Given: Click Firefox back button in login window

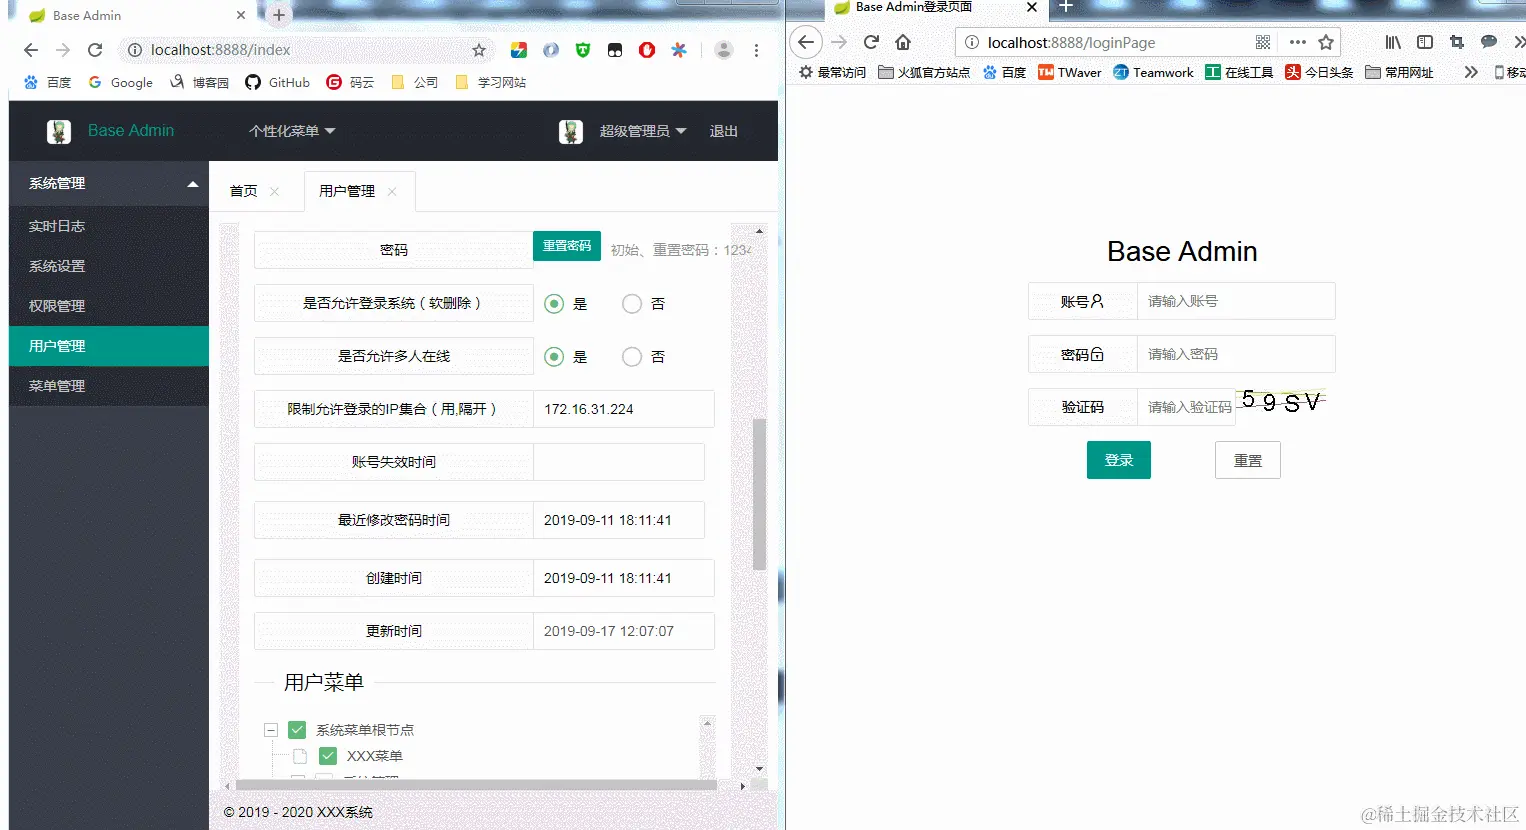Looking at the screenshot, I should 806,42.
